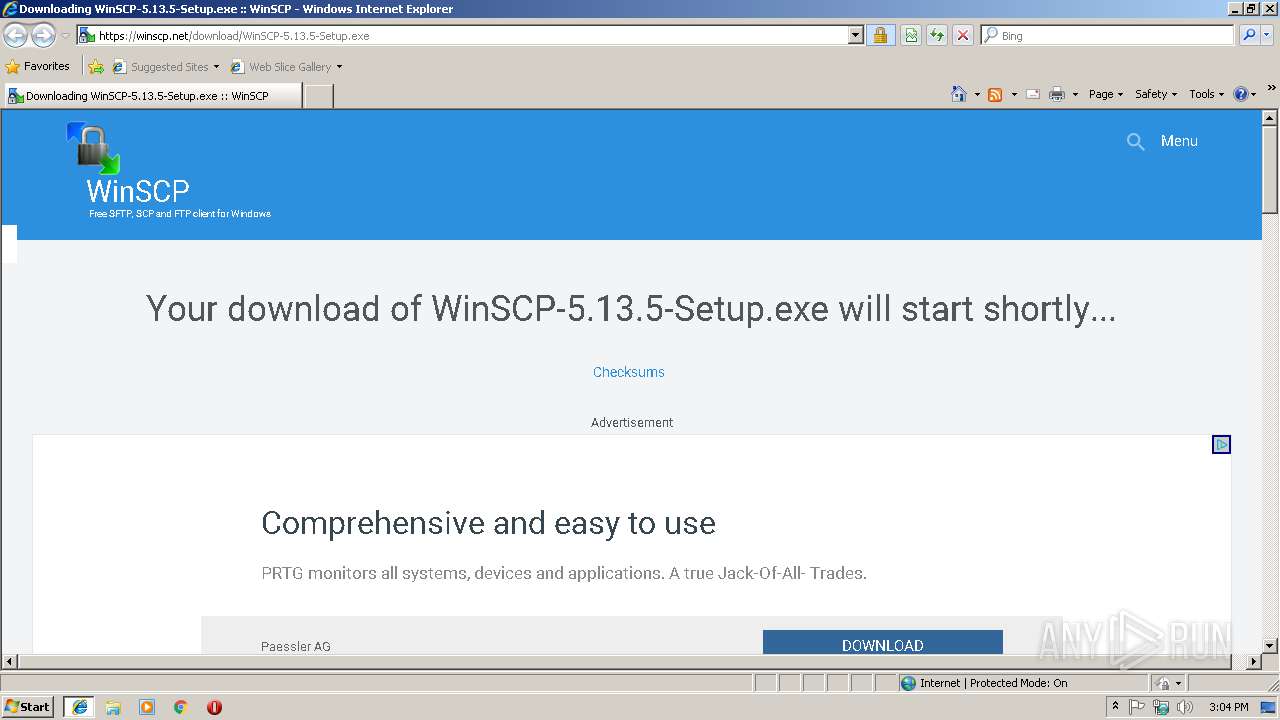Click the vertical scrollbar up arrow

pyautogui.click(x=1270, y=118)
